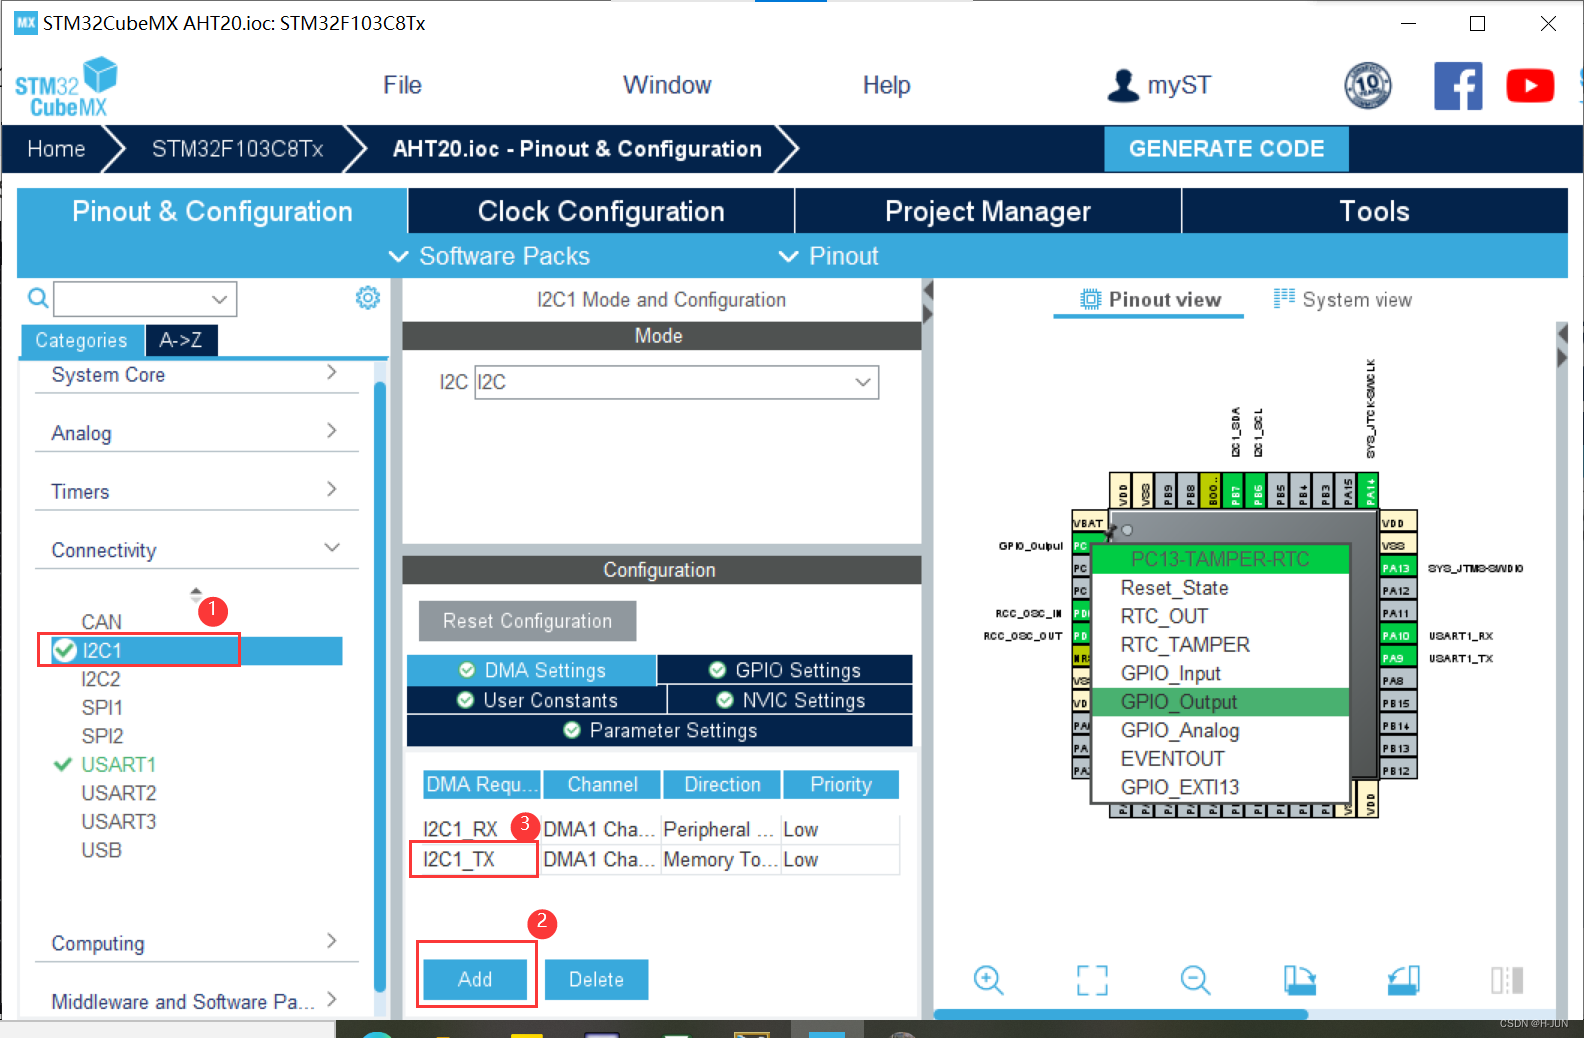This screenshot has height=1038, width=1584.
Task: Click Delete DMA request button
Action: (x=596, y=979)
